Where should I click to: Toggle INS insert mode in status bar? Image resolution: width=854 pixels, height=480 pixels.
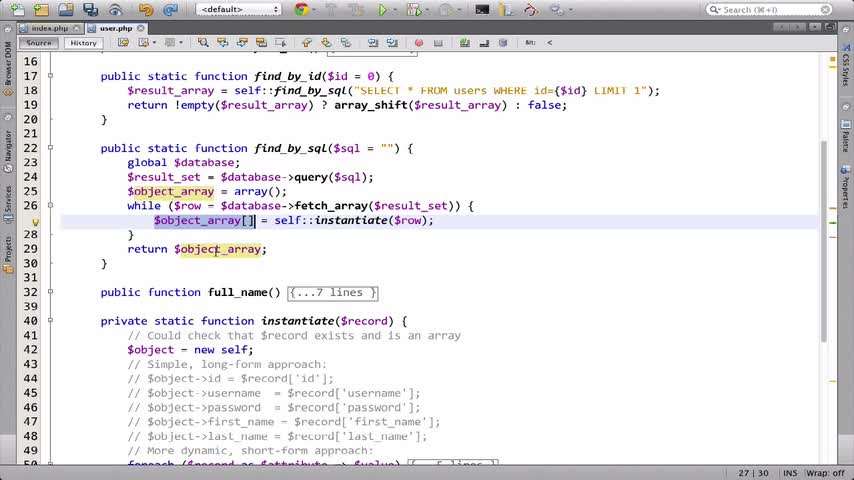tap(790, 473)
